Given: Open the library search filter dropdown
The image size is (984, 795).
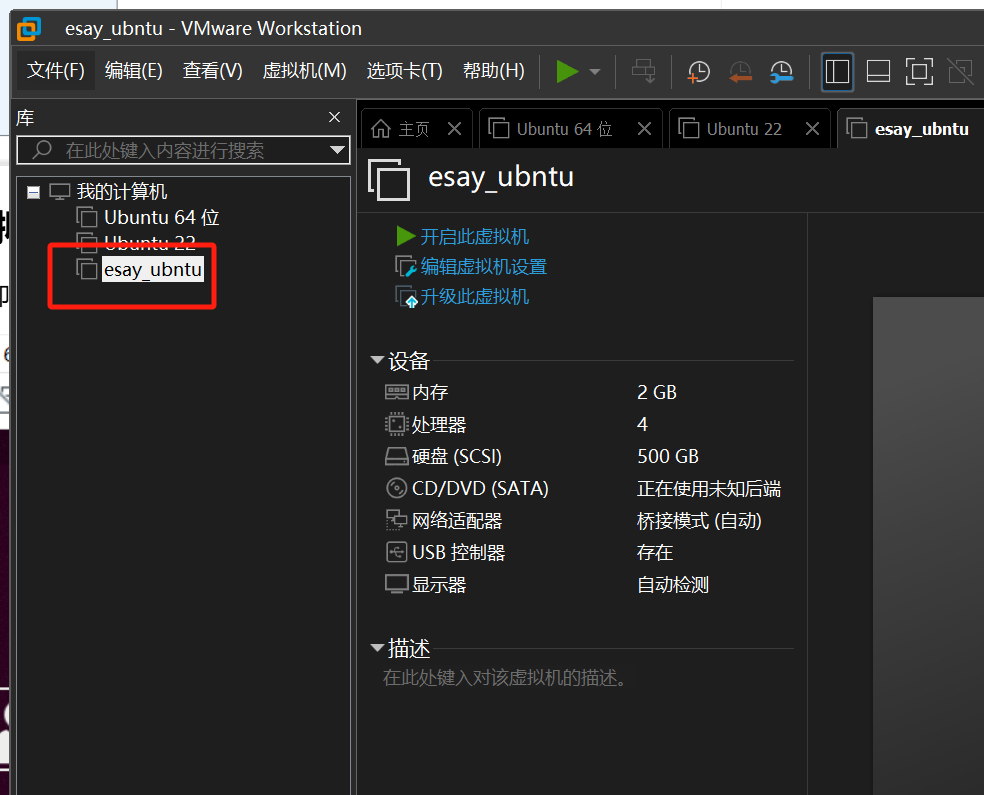Looking at the screenshot, I should coord(337,151).
